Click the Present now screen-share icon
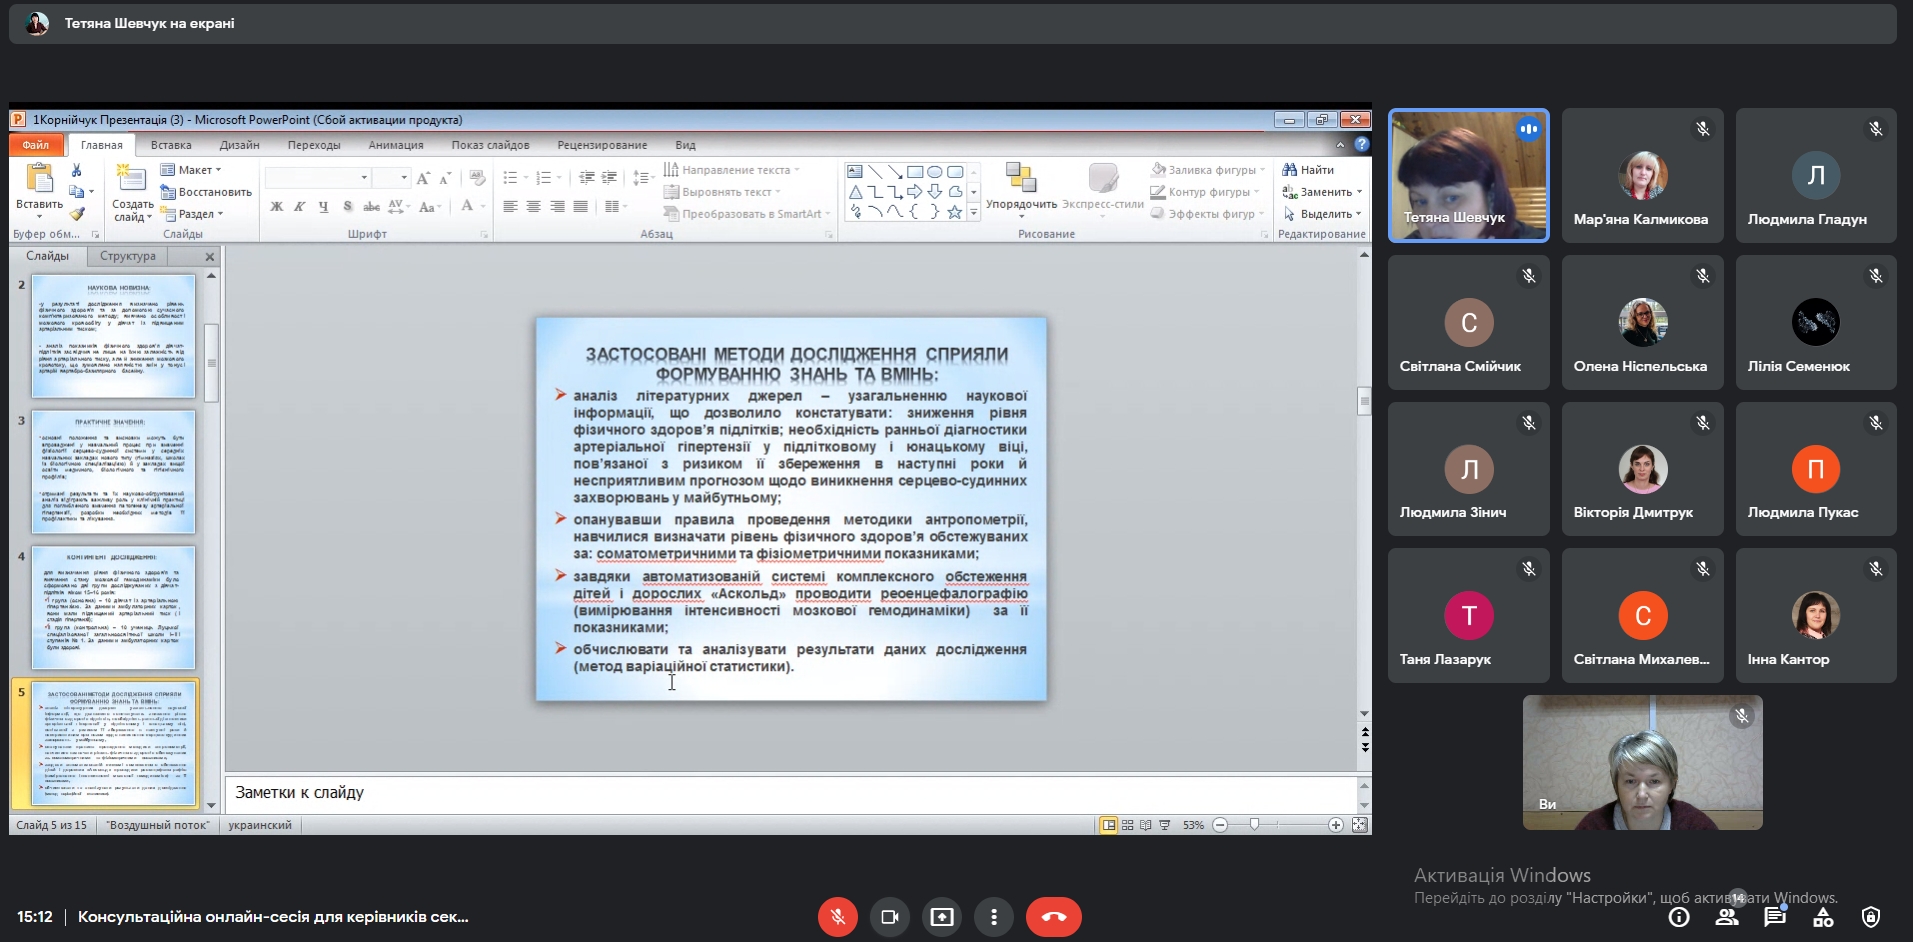1913x942 pixels. [x=942, y=917]
